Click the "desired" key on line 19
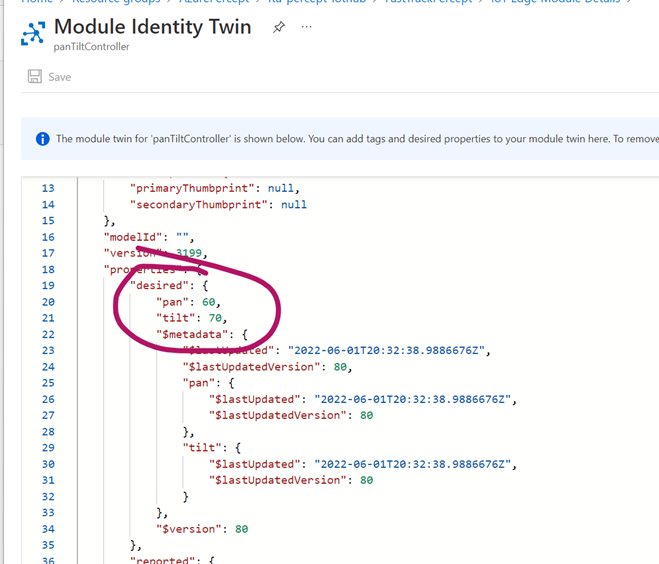Viewport: 659px width, 564px height. [x=159, y=286]
